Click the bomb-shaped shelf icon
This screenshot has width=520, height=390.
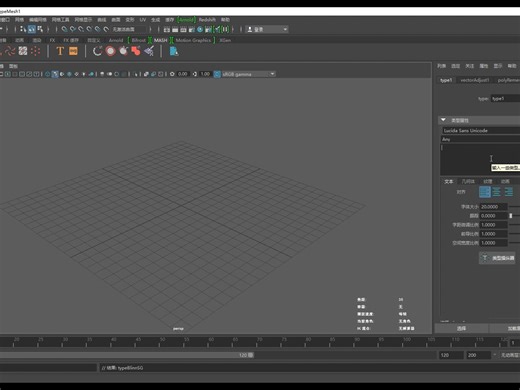tap(123, 51)
